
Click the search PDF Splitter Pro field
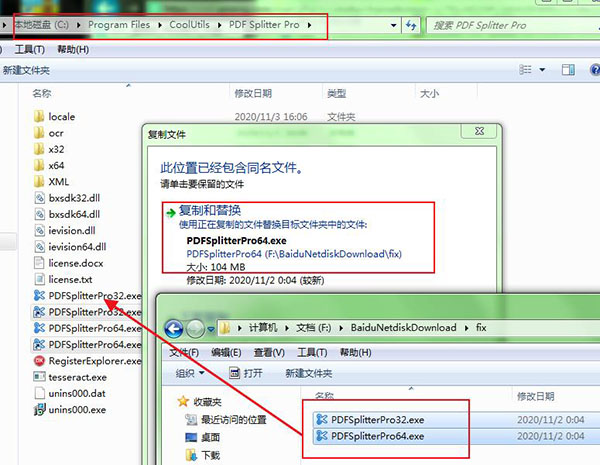[513, 25]
